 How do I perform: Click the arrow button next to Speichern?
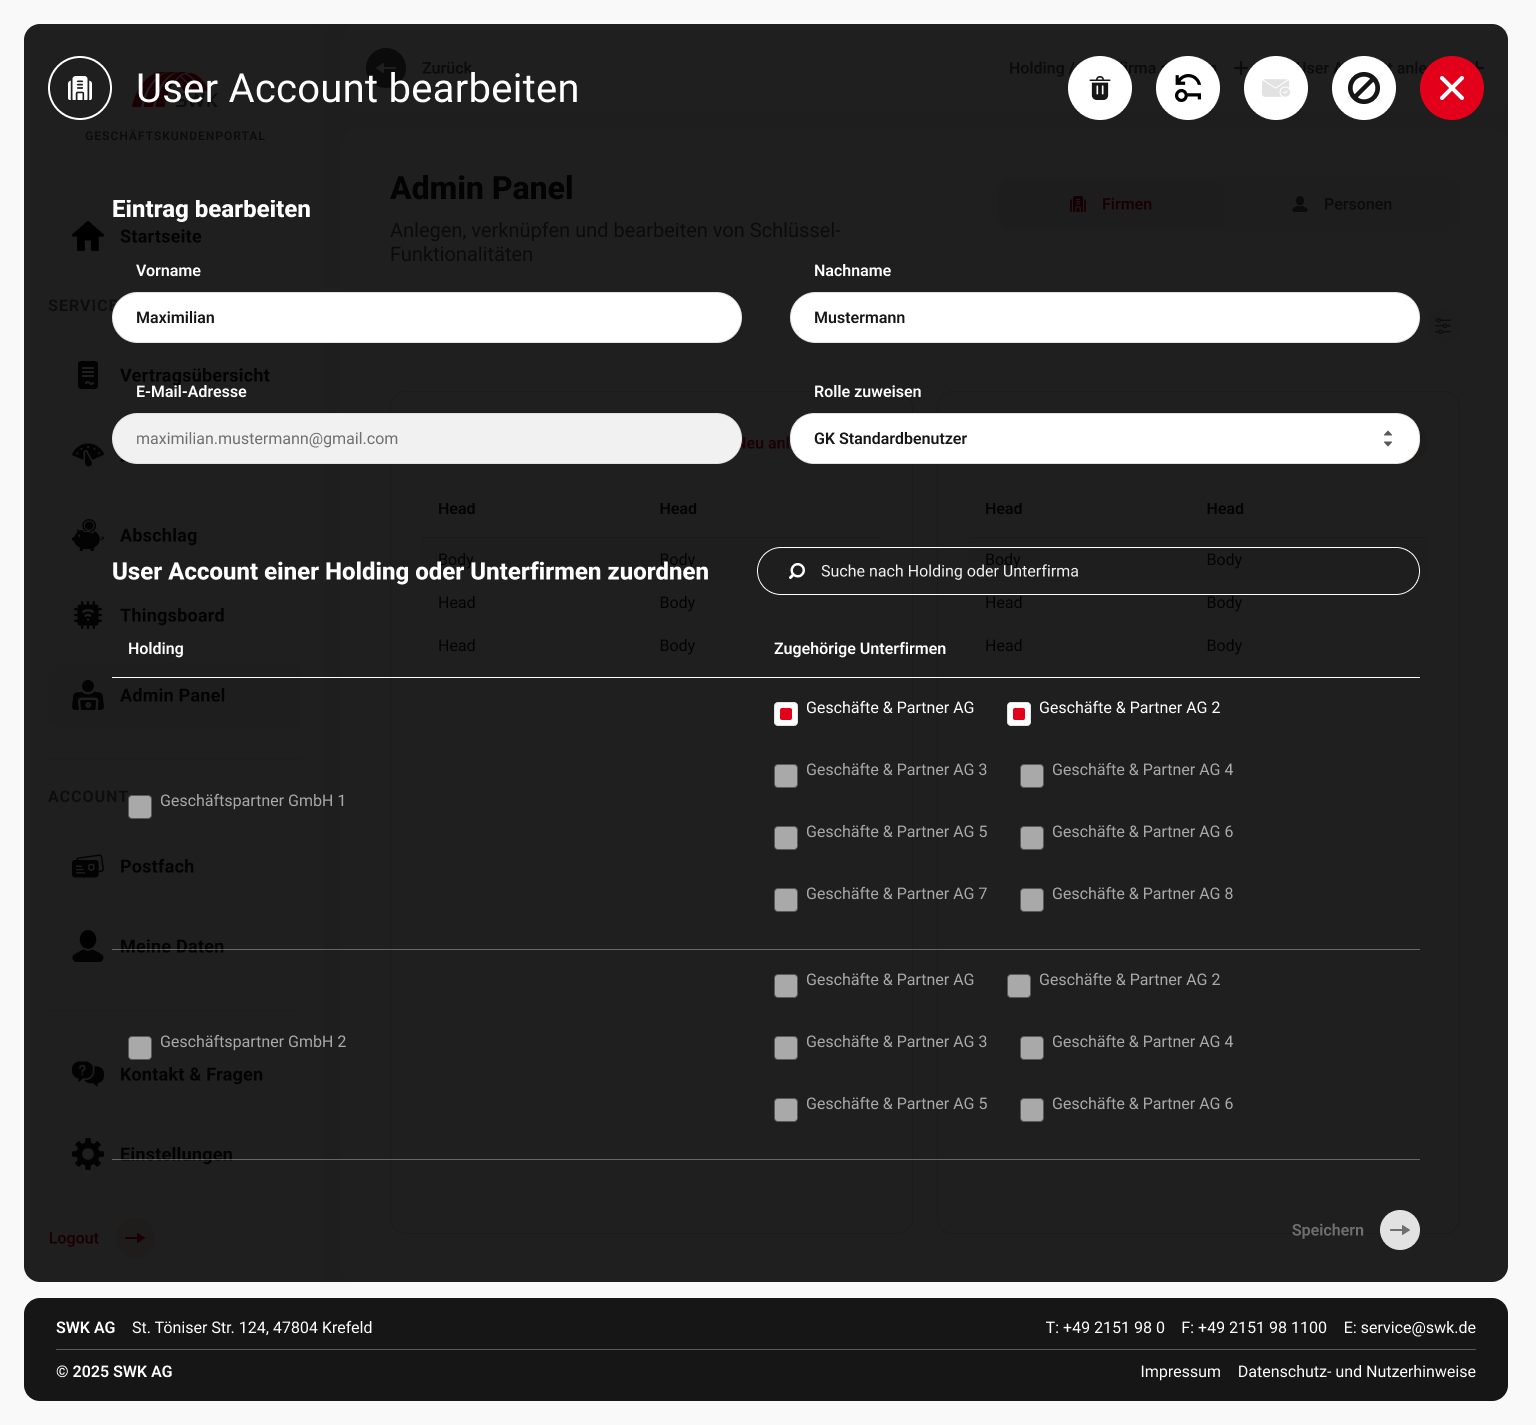(x=1400, y=1230)
